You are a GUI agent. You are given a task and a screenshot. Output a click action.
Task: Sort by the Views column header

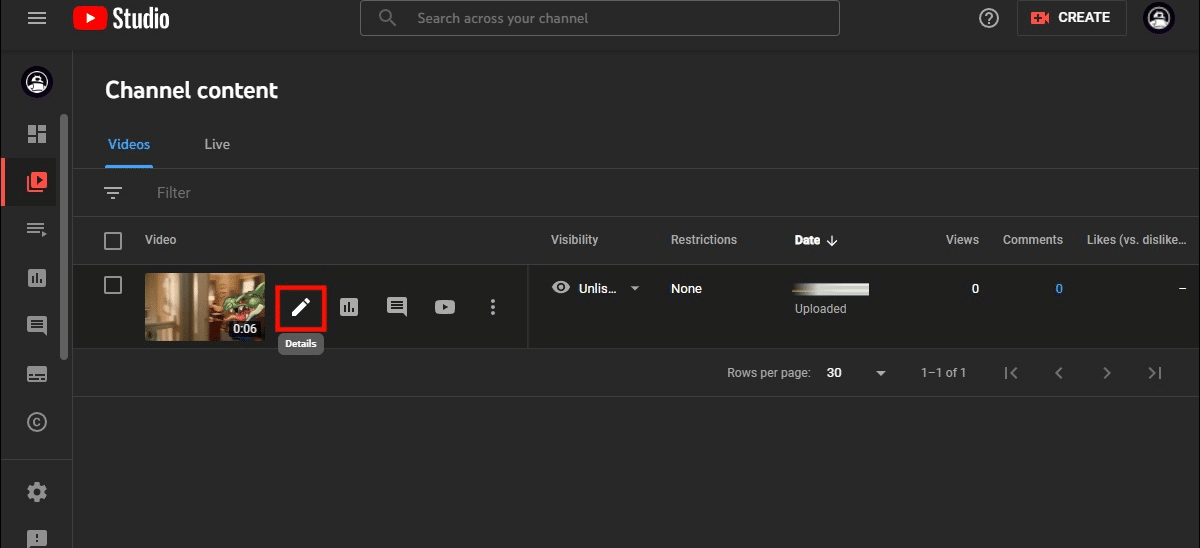pos(962,240)
